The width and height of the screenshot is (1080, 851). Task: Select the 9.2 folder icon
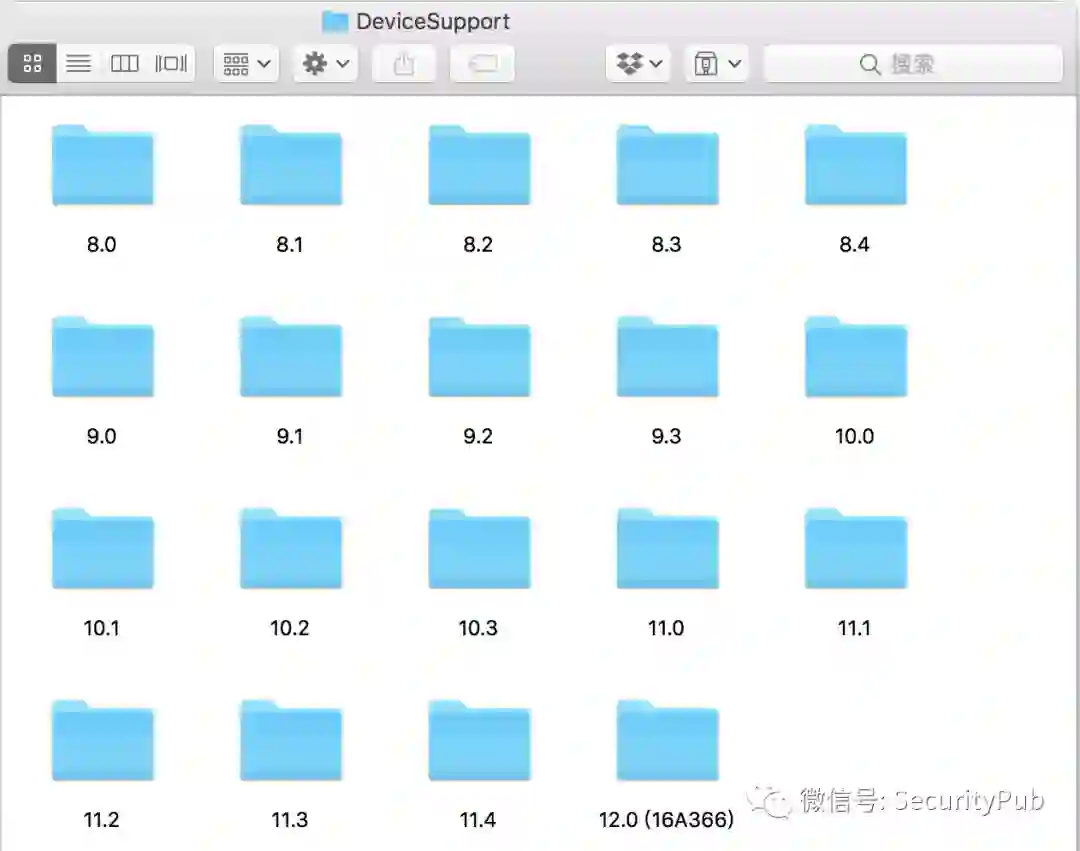(x=479, y=357)
